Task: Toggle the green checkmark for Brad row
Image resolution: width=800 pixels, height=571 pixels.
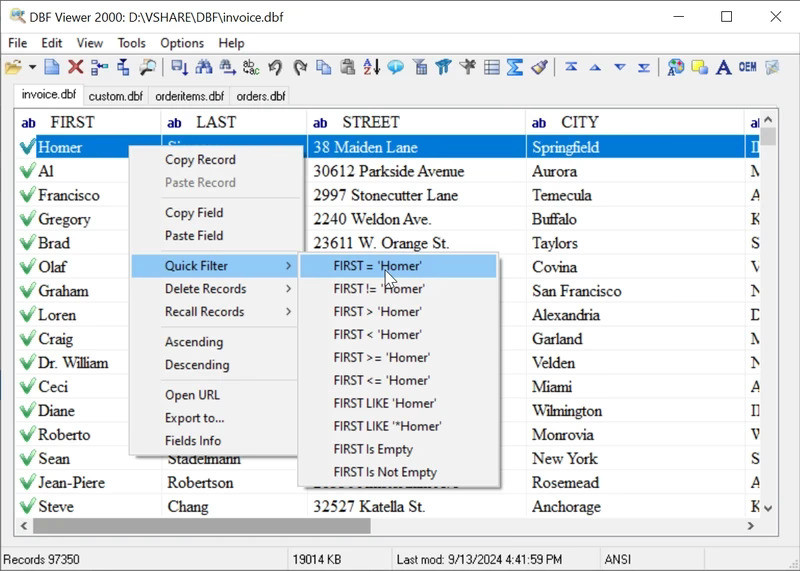Action: point(28,243)
